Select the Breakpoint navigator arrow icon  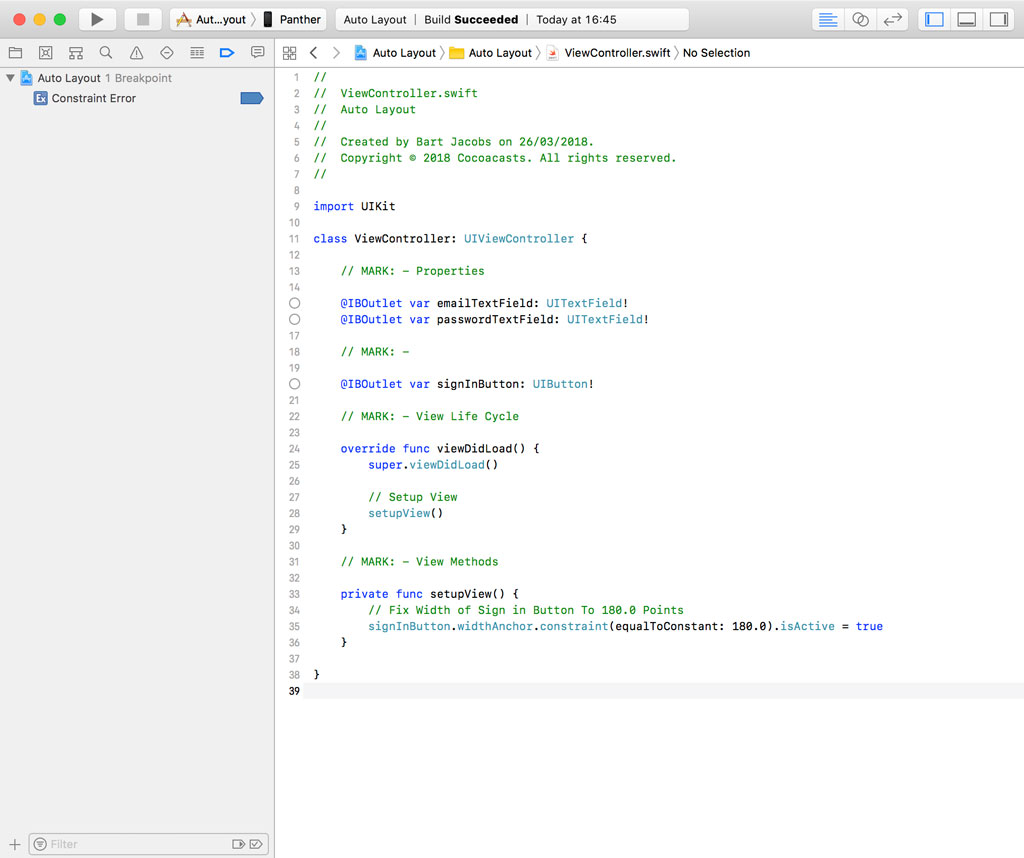(x=226, y=52)
